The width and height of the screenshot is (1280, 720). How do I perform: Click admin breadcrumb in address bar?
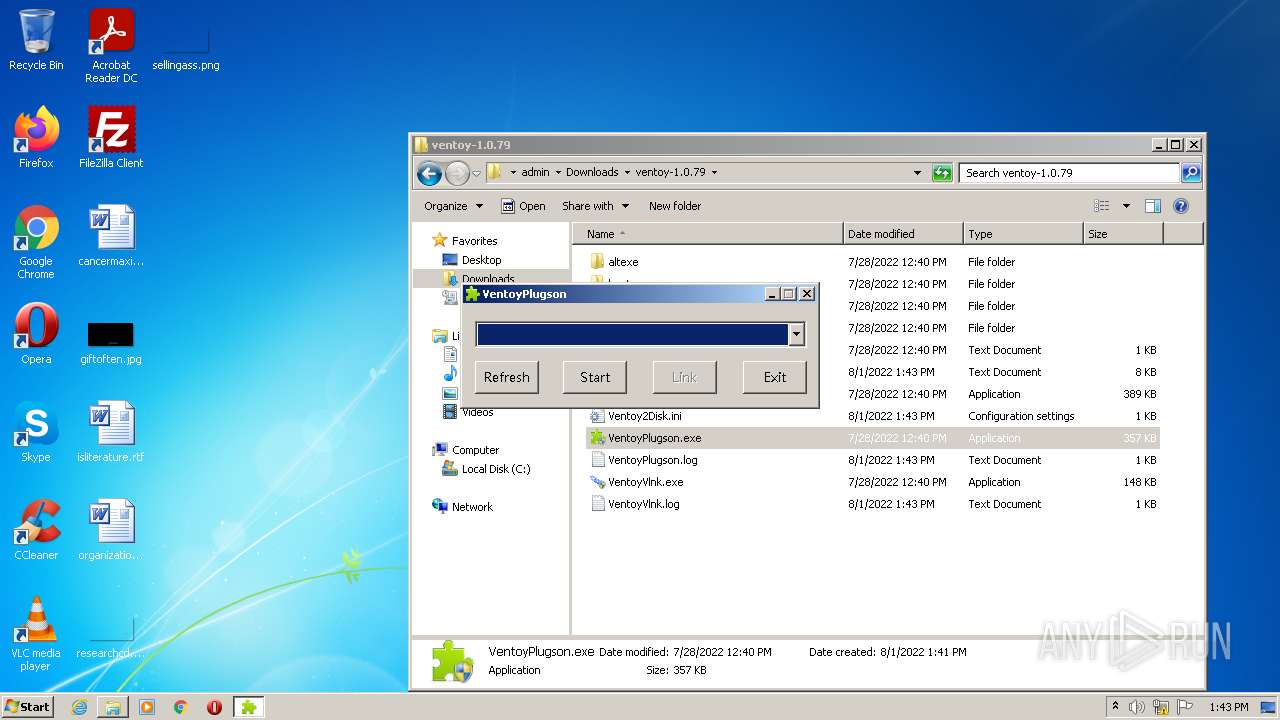pos(535,172)
